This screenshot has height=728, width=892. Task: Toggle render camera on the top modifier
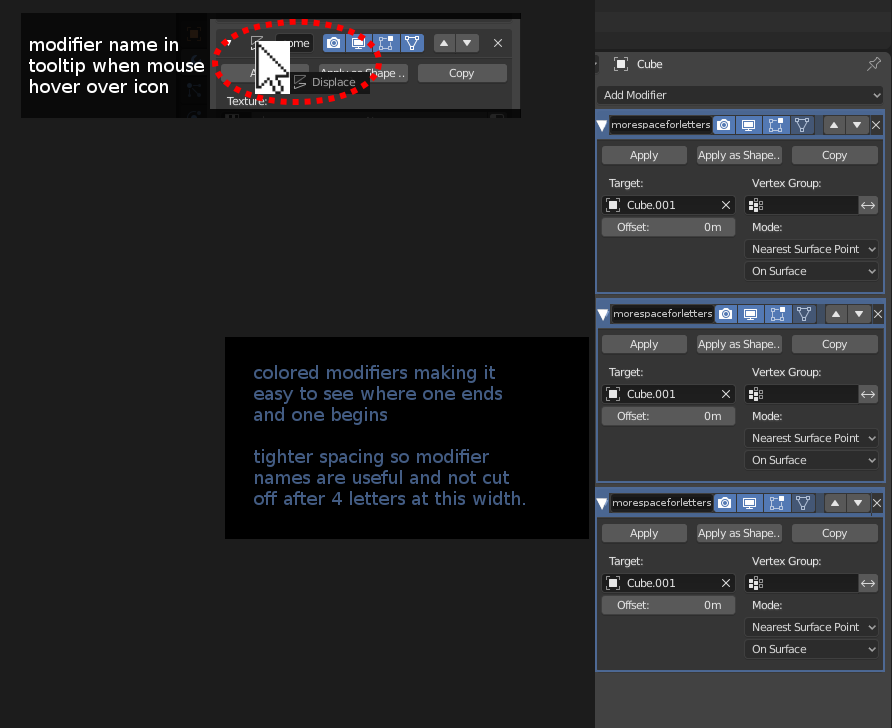pos(724,125)
